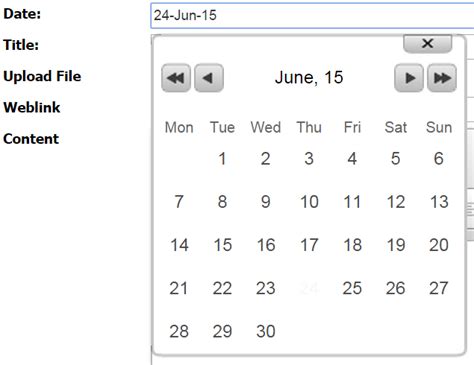
Task: Go to previous year with double-left arrow
Action: click(x=176, y=78)
